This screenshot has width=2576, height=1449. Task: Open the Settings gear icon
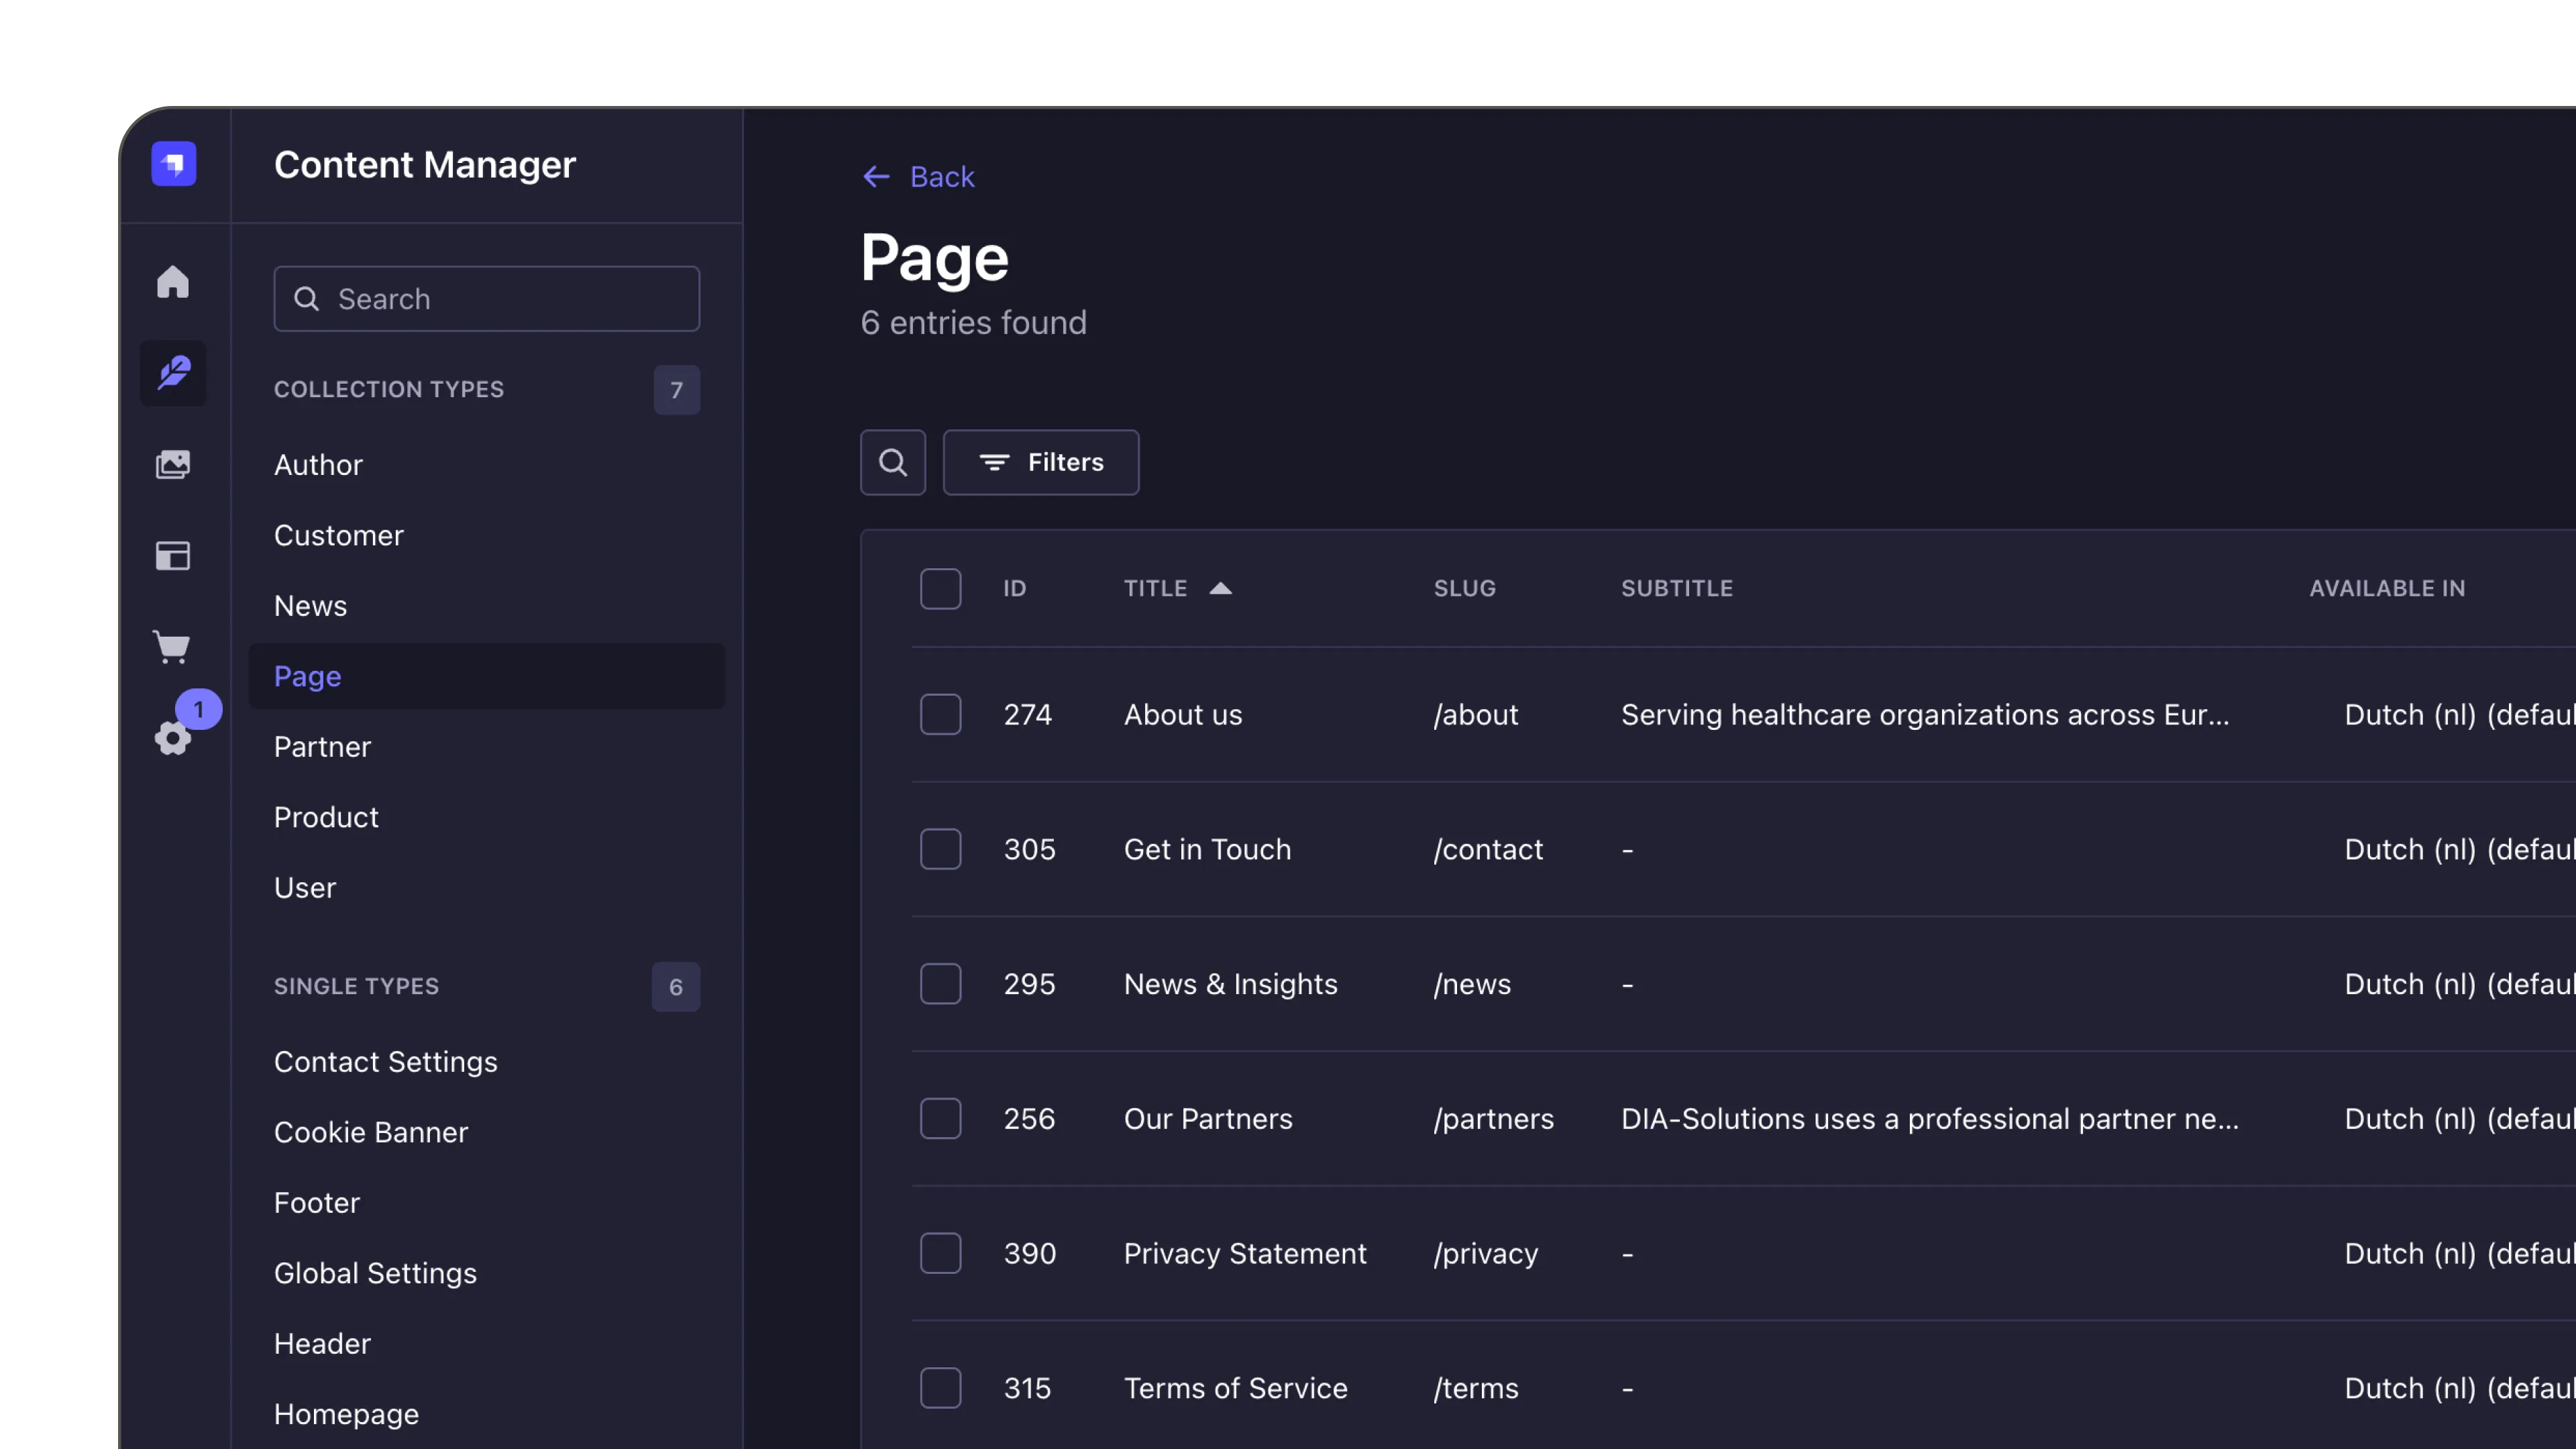pyautogui.click(x=173, y=738)
